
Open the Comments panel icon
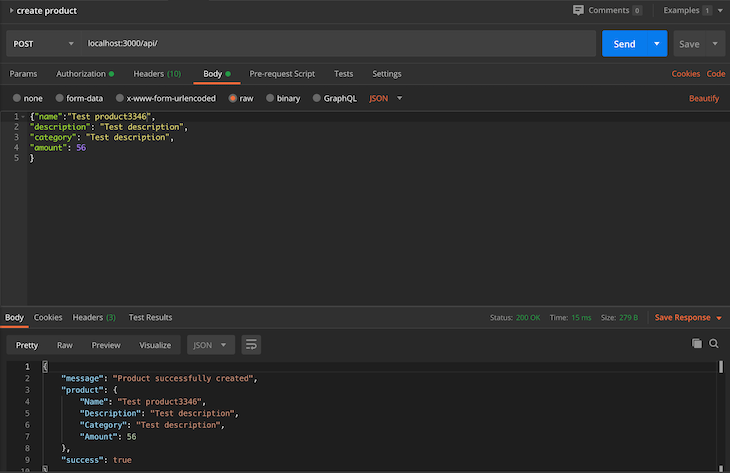[578, 10]
